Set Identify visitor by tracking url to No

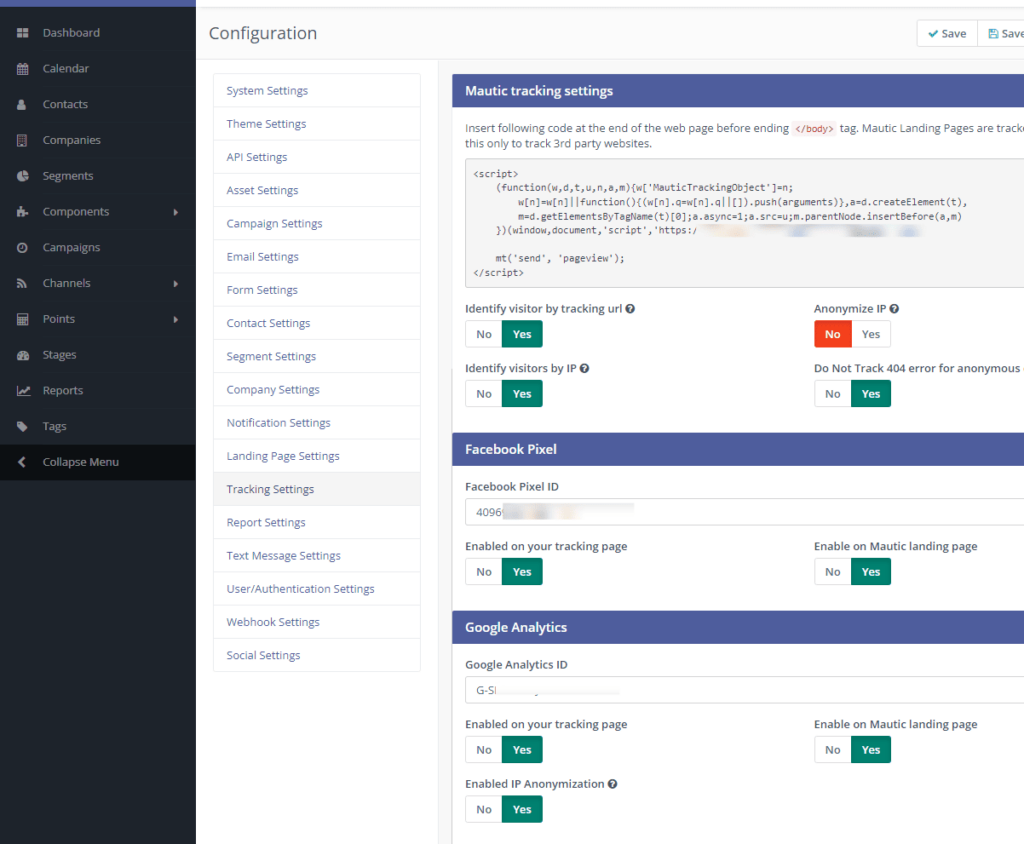tap(484, 334)
